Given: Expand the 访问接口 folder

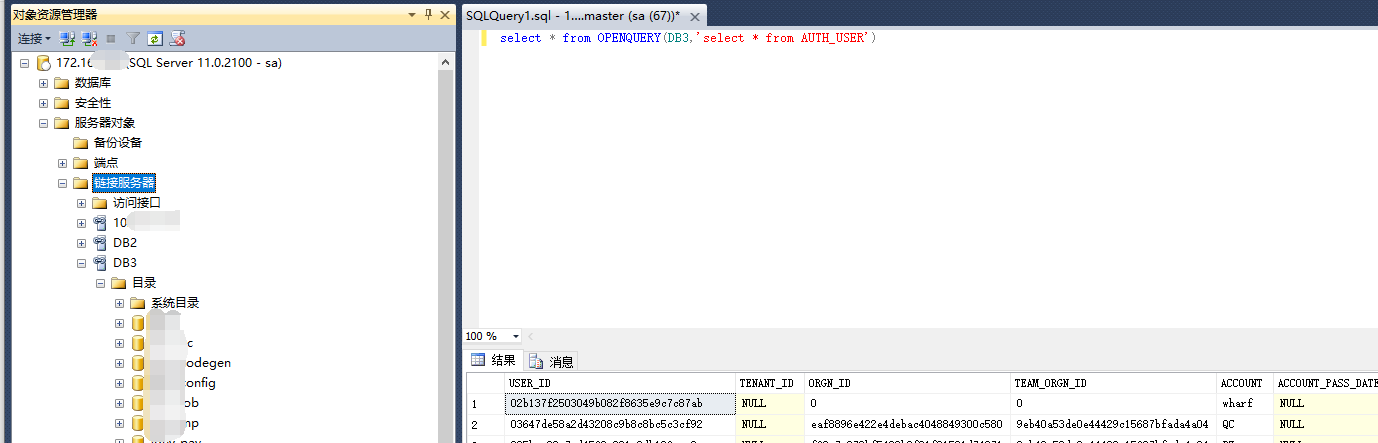Looking at the screenshot, I should (x=81, y=203).
